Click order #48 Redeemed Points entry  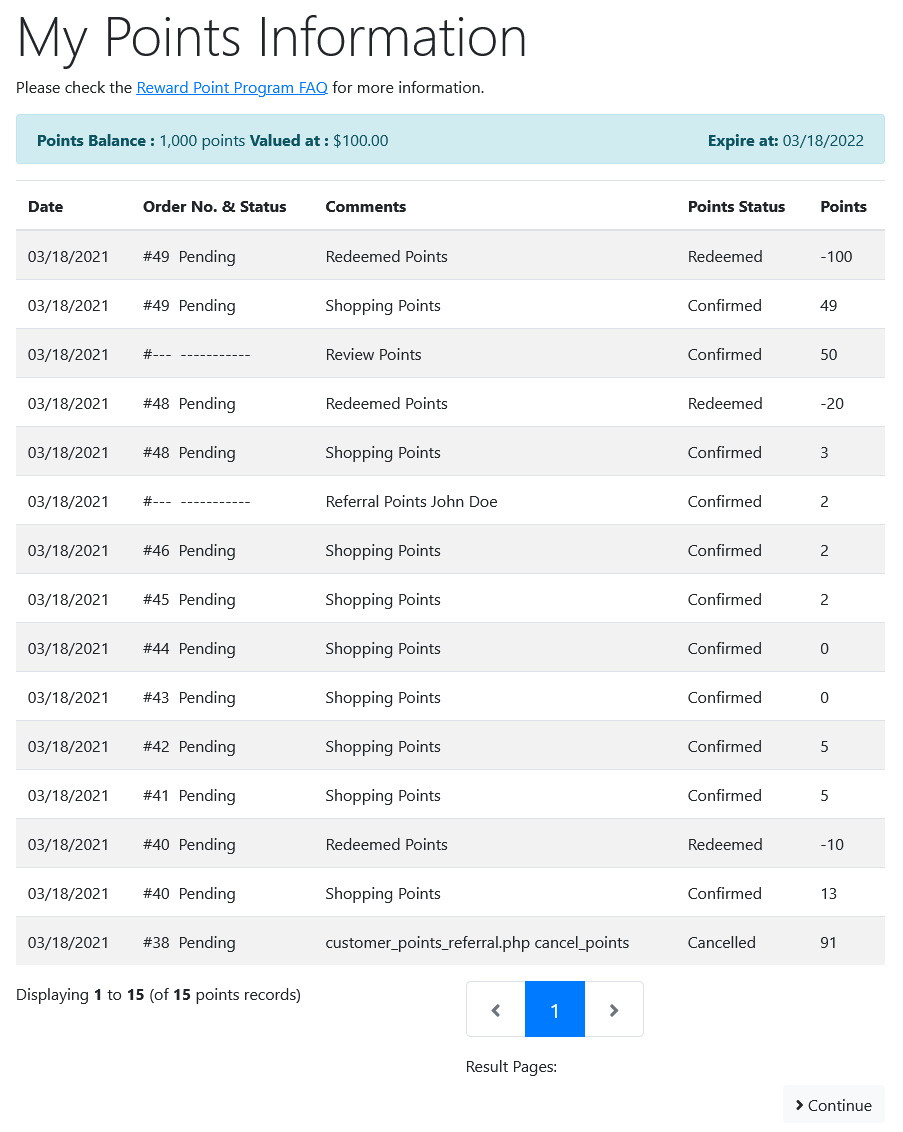pos(450,404)
